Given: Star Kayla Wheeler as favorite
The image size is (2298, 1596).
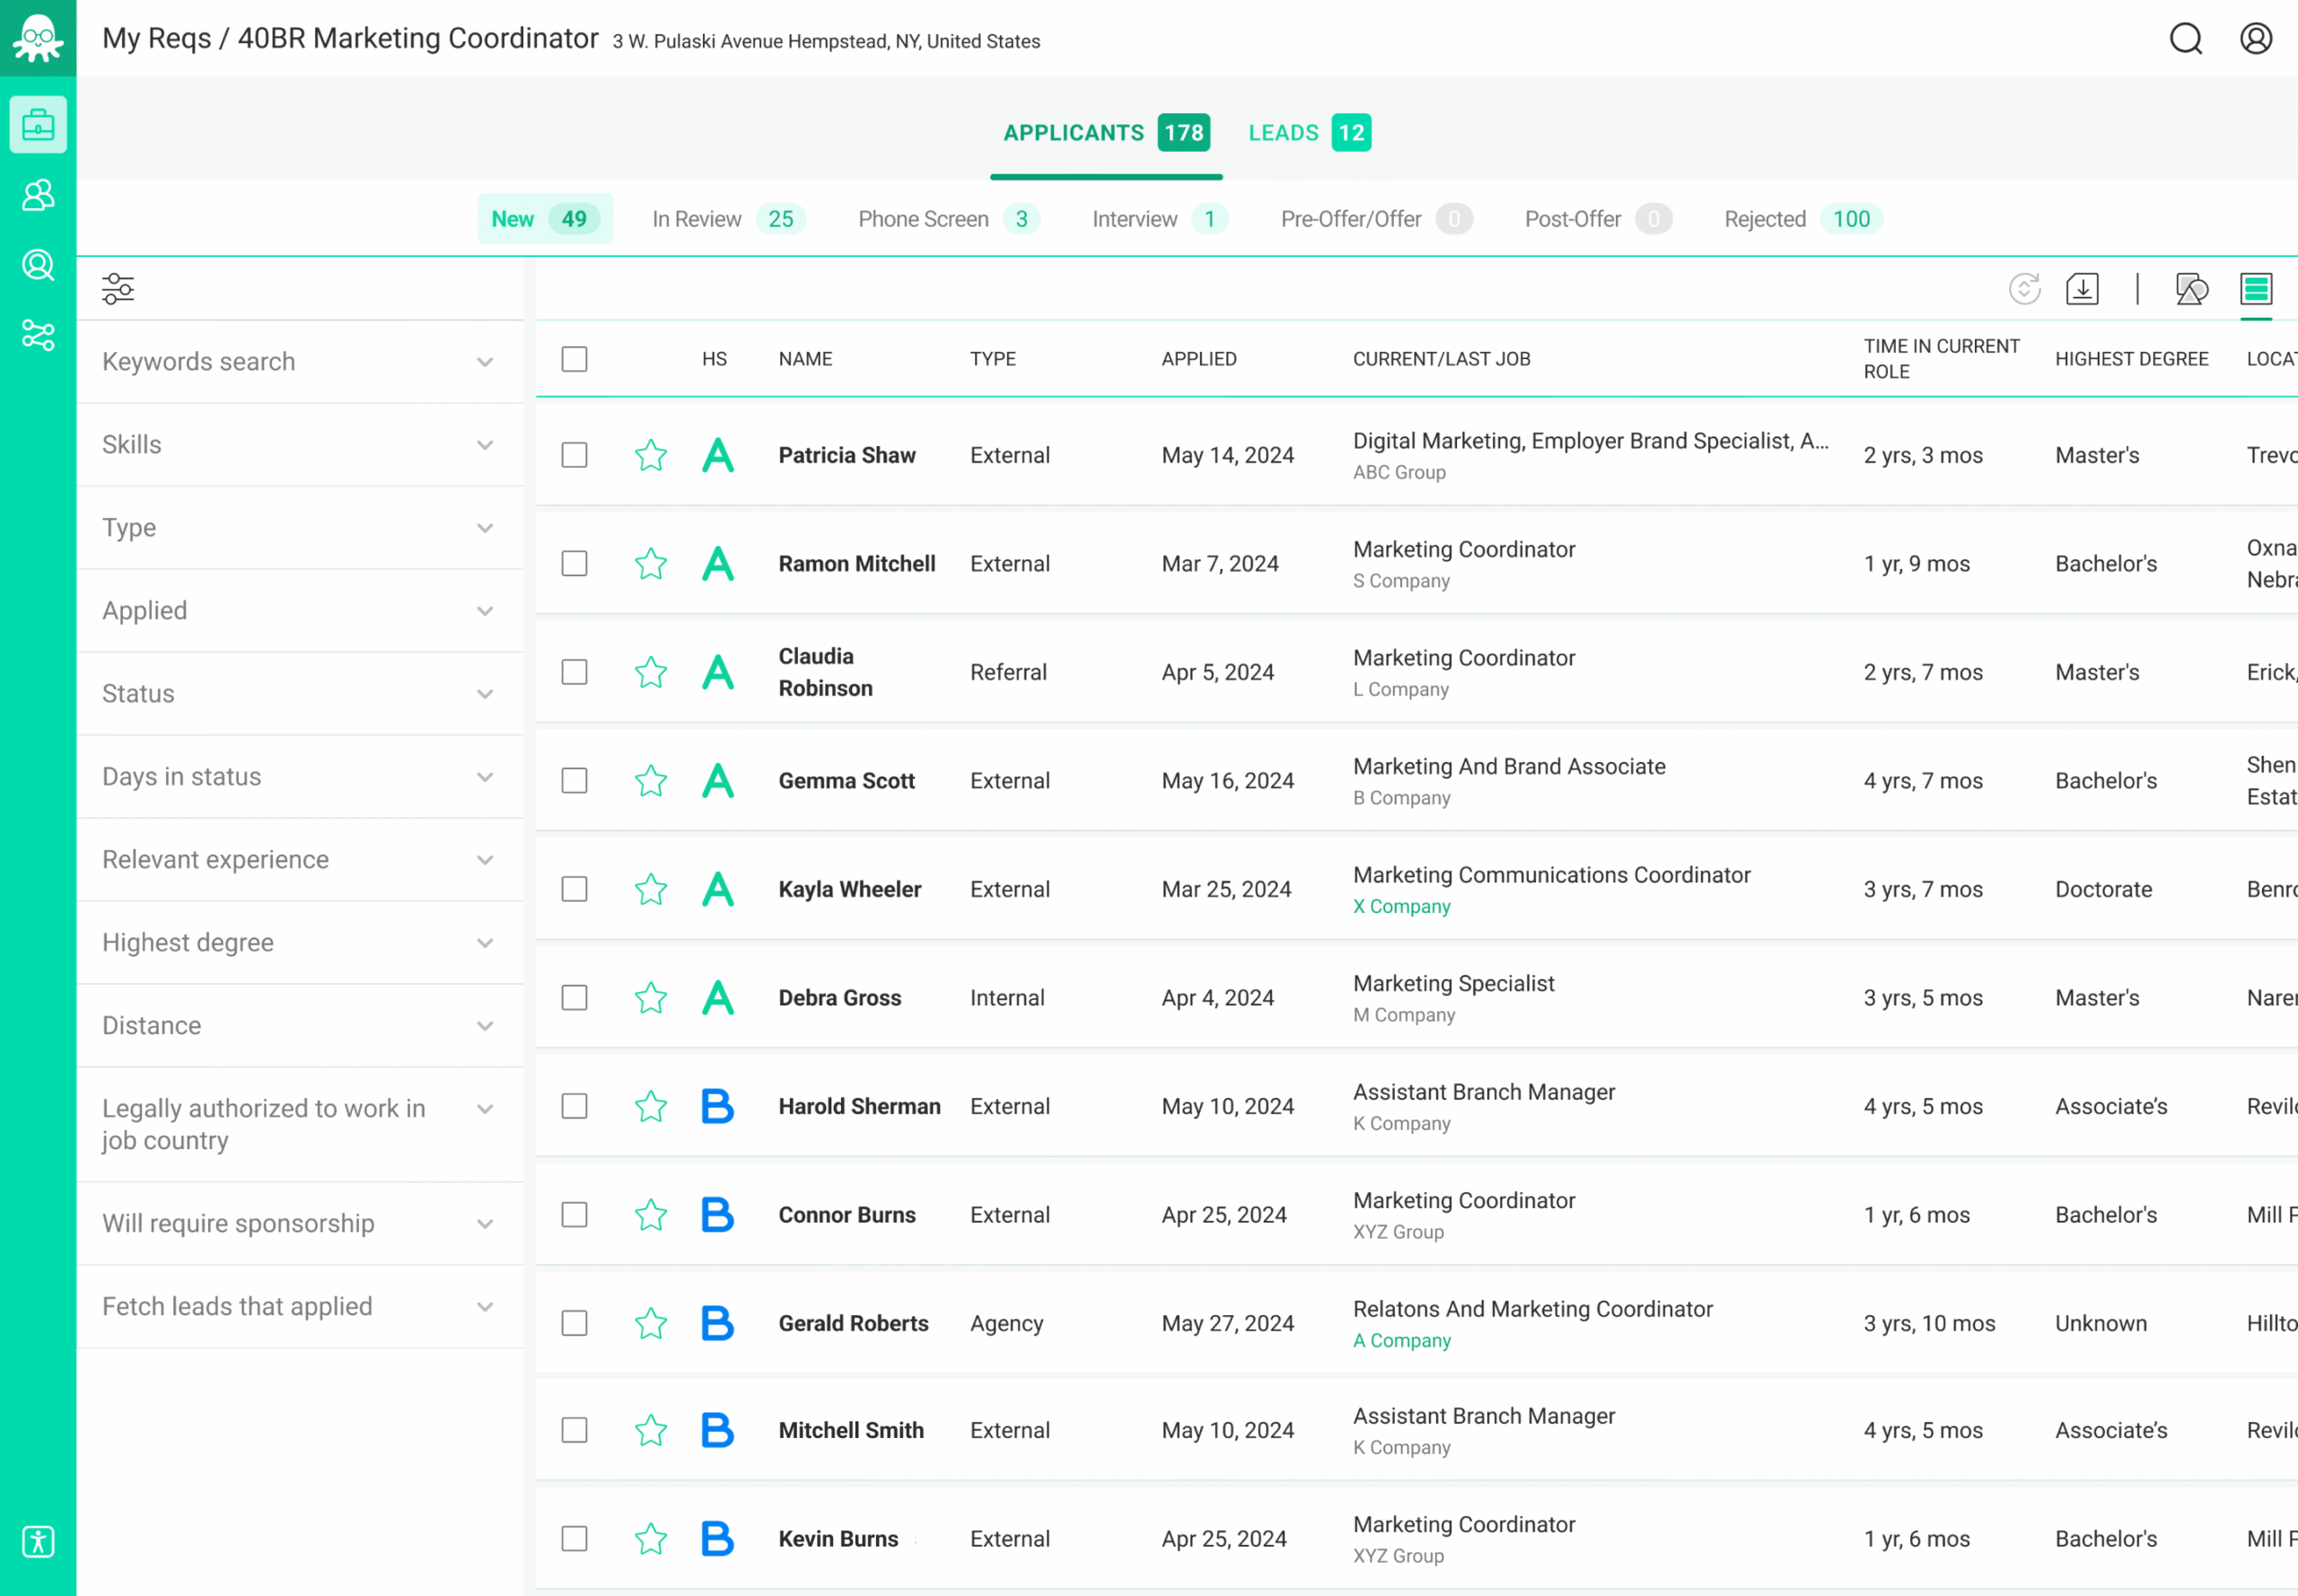Looking at the screenshot, I should [651, 889].
